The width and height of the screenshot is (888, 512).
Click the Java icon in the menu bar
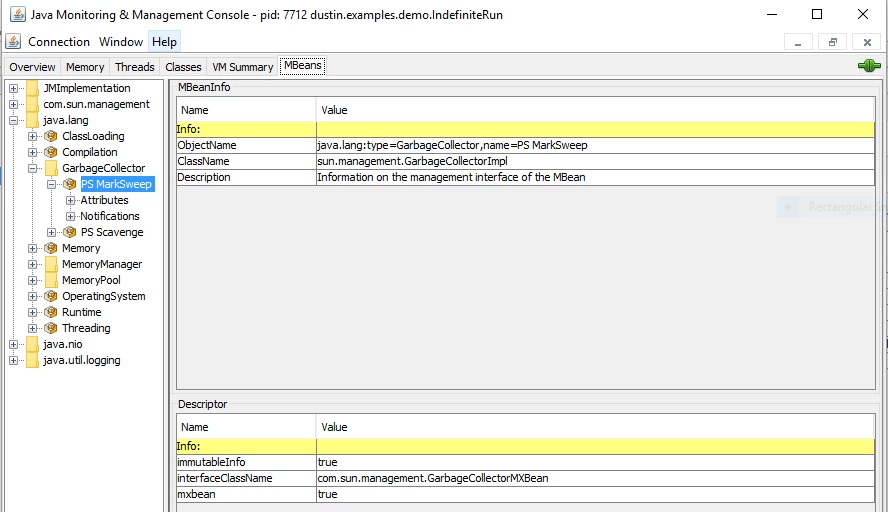(14, 41)
